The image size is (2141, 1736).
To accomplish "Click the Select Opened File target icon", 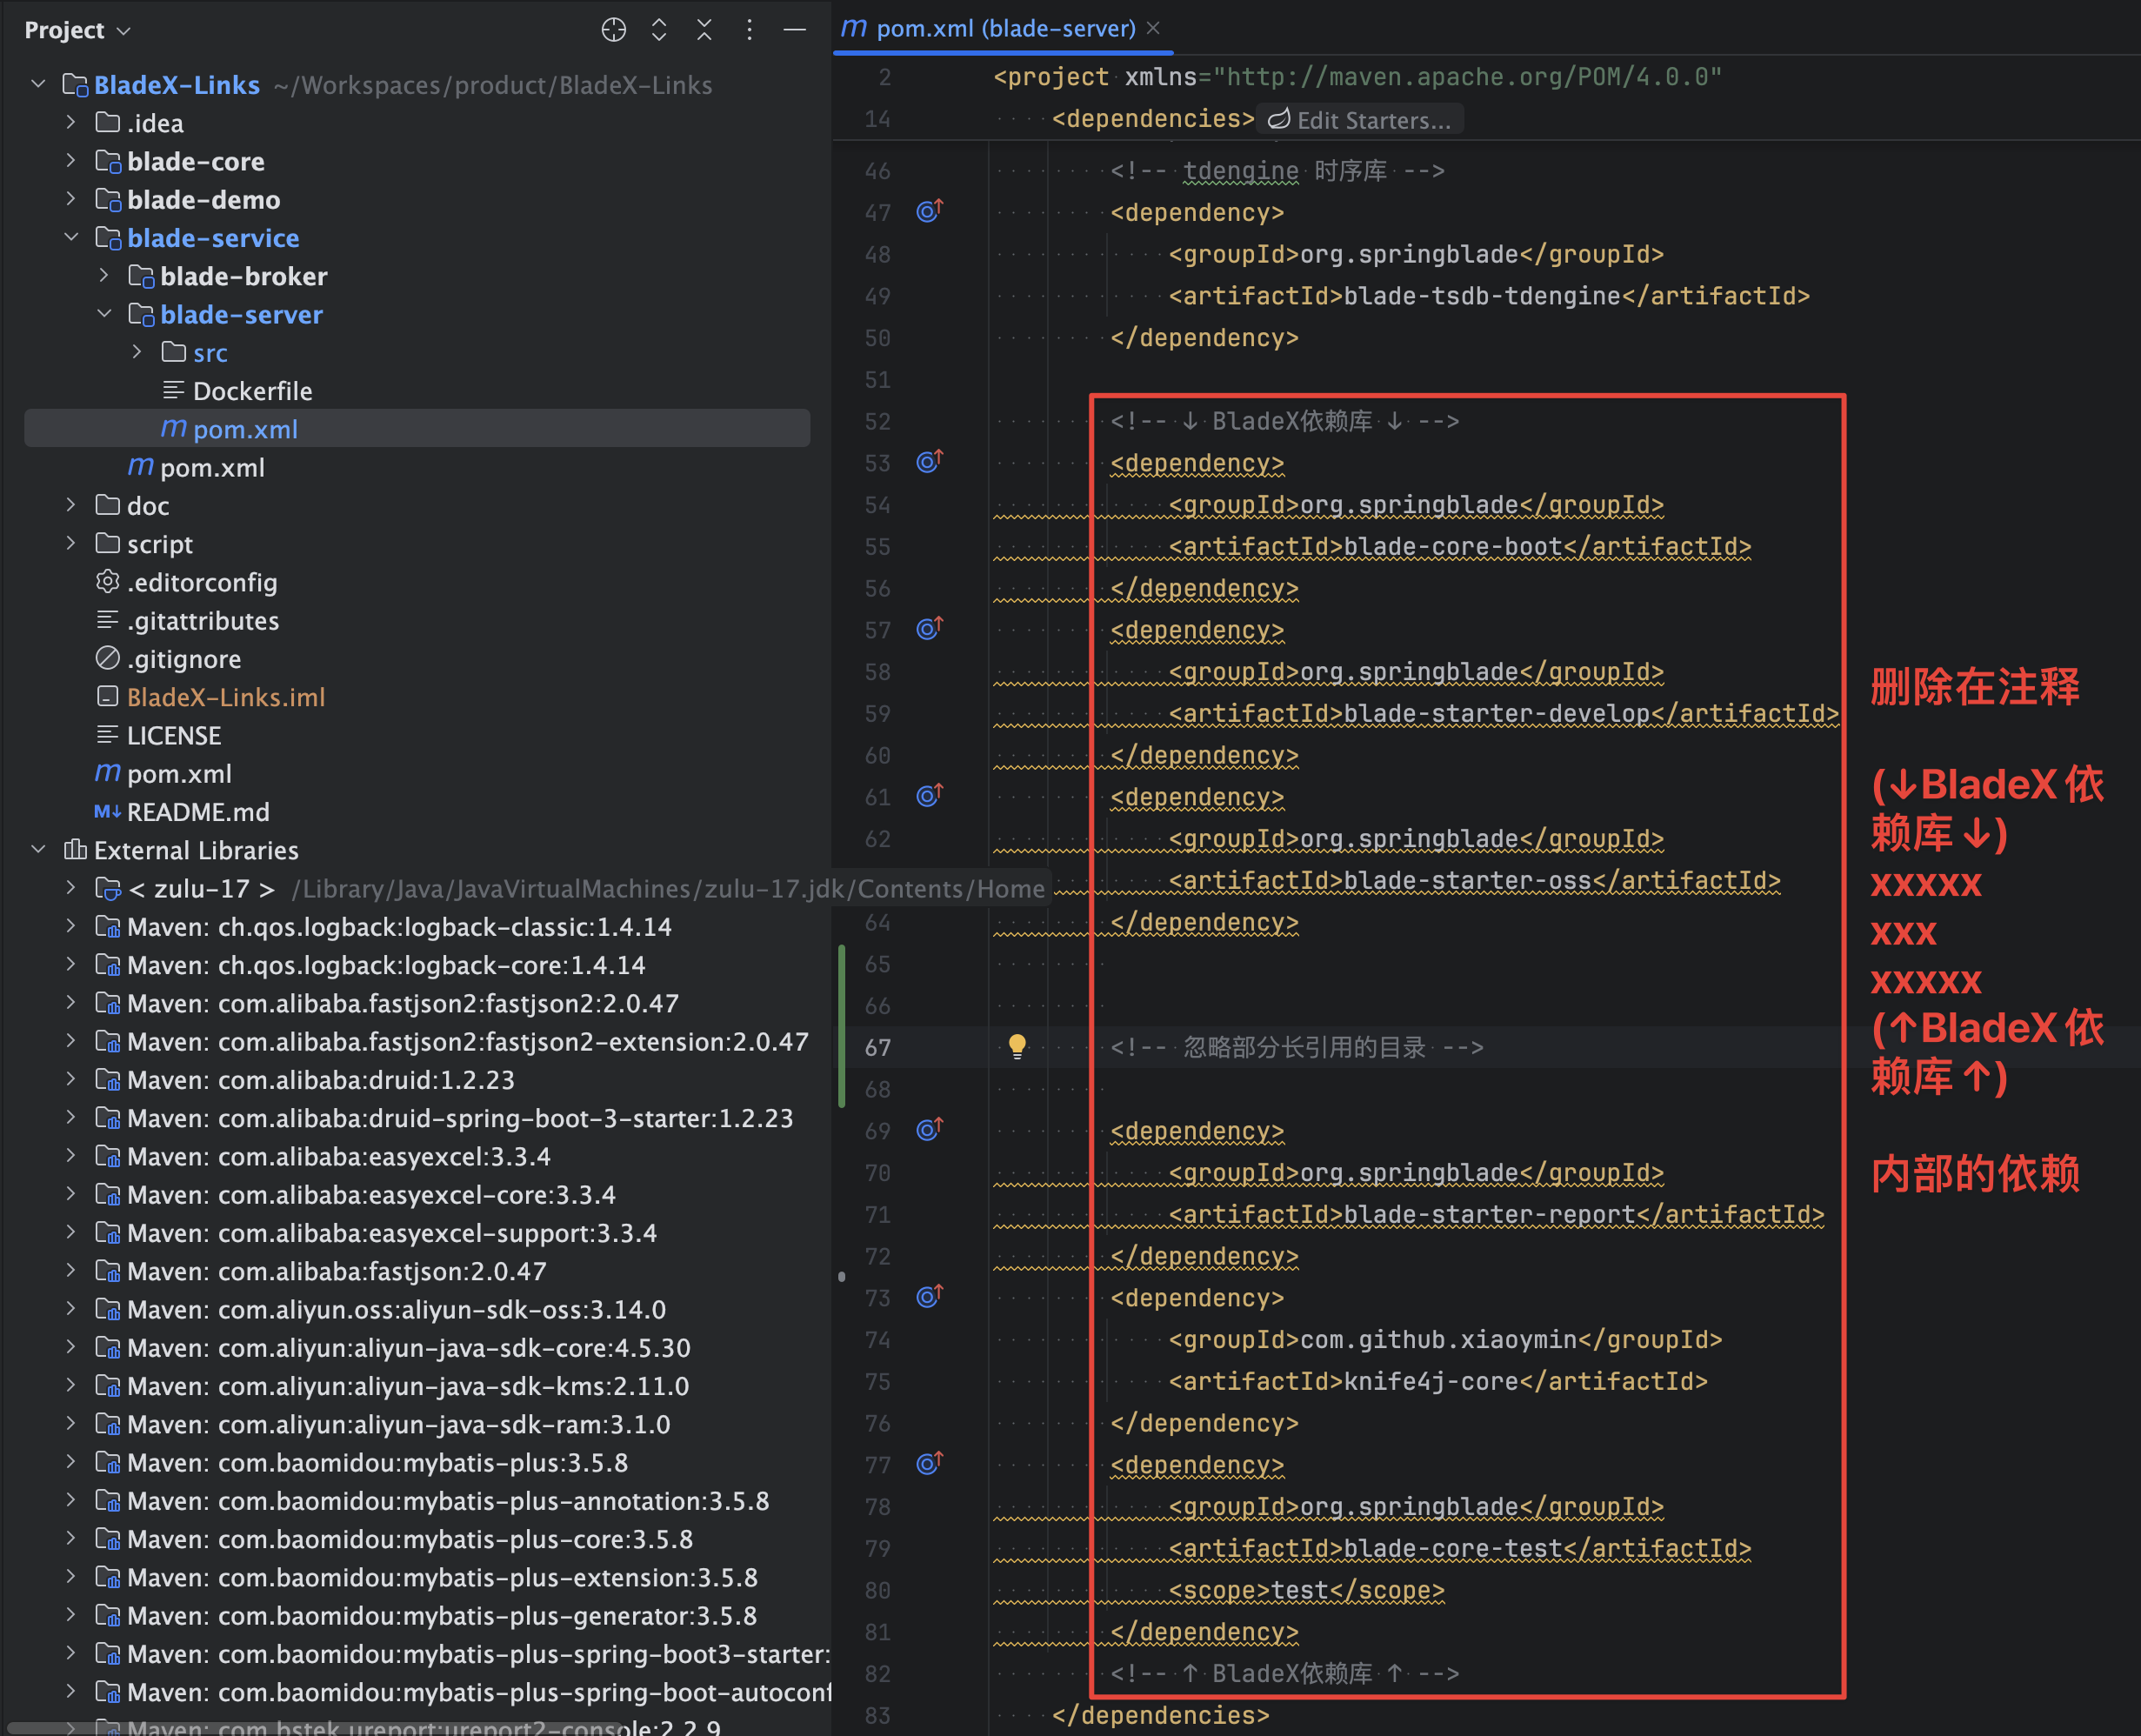I will pos(614,30).
